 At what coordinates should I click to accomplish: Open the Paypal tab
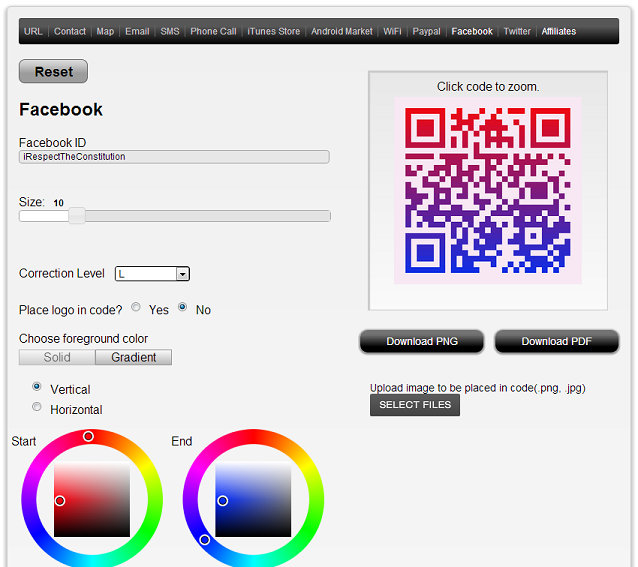426,31
